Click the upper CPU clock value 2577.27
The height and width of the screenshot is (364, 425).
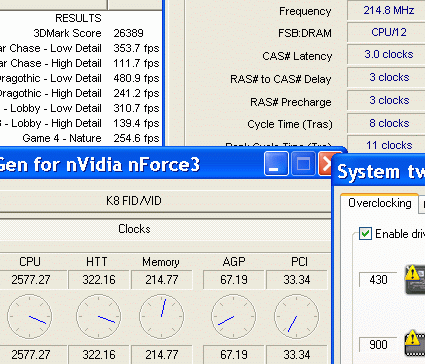tap(33, 280)
